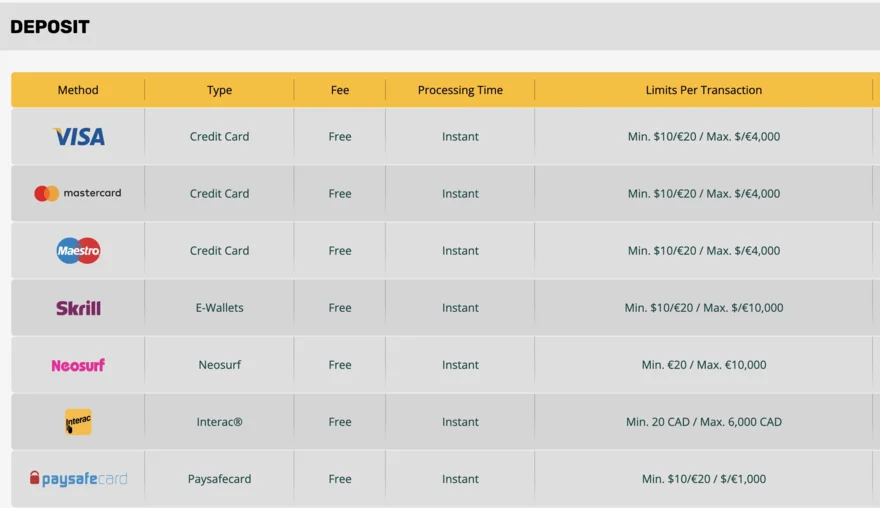Click the Limits Per Transaction header
This screenshot has height=508, width=880.
point(704,90)
